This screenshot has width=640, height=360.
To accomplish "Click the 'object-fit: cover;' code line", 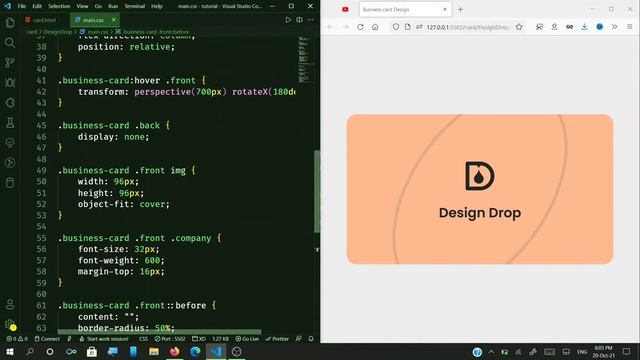I will (x=124, y=204).
